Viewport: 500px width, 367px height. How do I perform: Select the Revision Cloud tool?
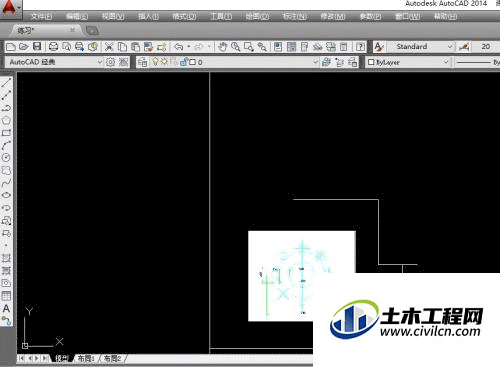point(6,170)
